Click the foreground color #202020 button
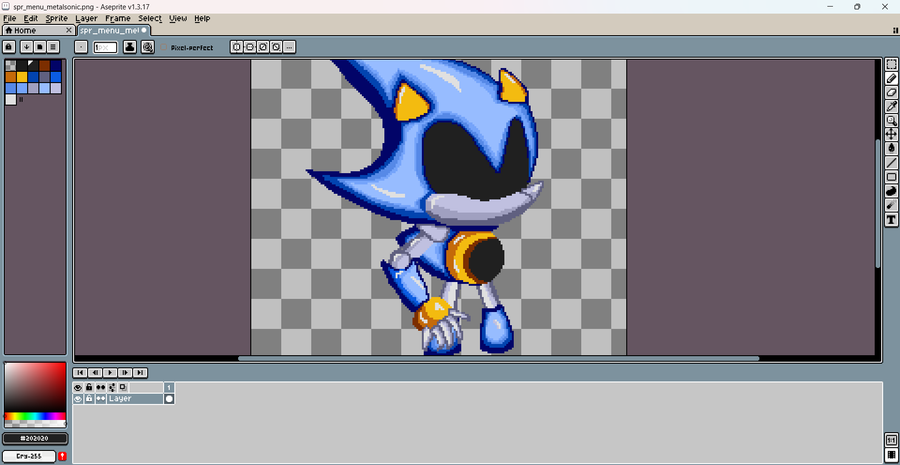The width and height of the screenshot is (900, 465). [x=35, y=439]
